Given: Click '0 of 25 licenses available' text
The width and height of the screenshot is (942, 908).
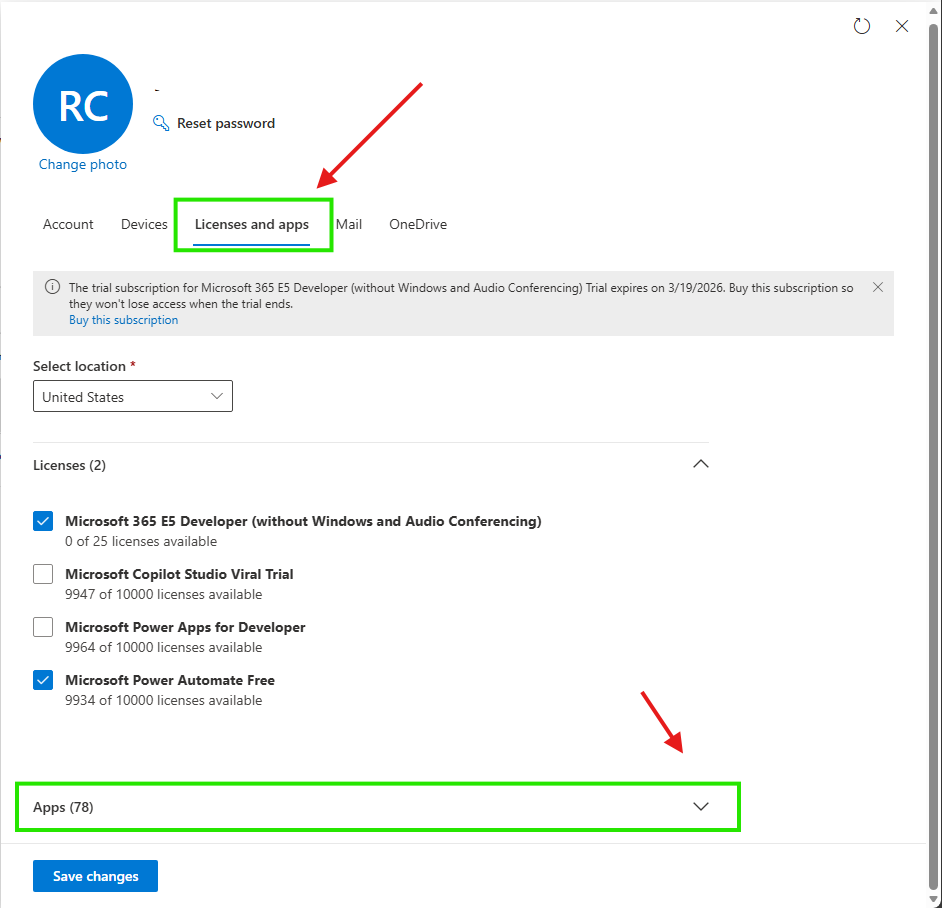Looking at the screenshot, I should coord(141,541).
